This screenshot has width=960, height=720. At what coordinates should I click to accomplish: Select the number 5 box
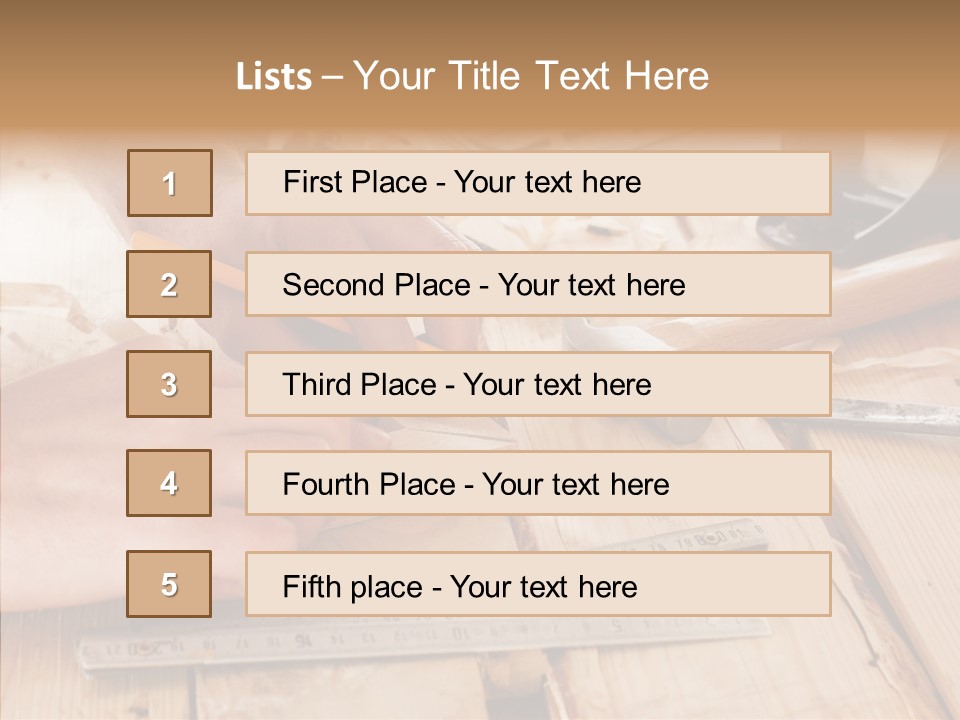pyautogui.click(x=170, y=584)
